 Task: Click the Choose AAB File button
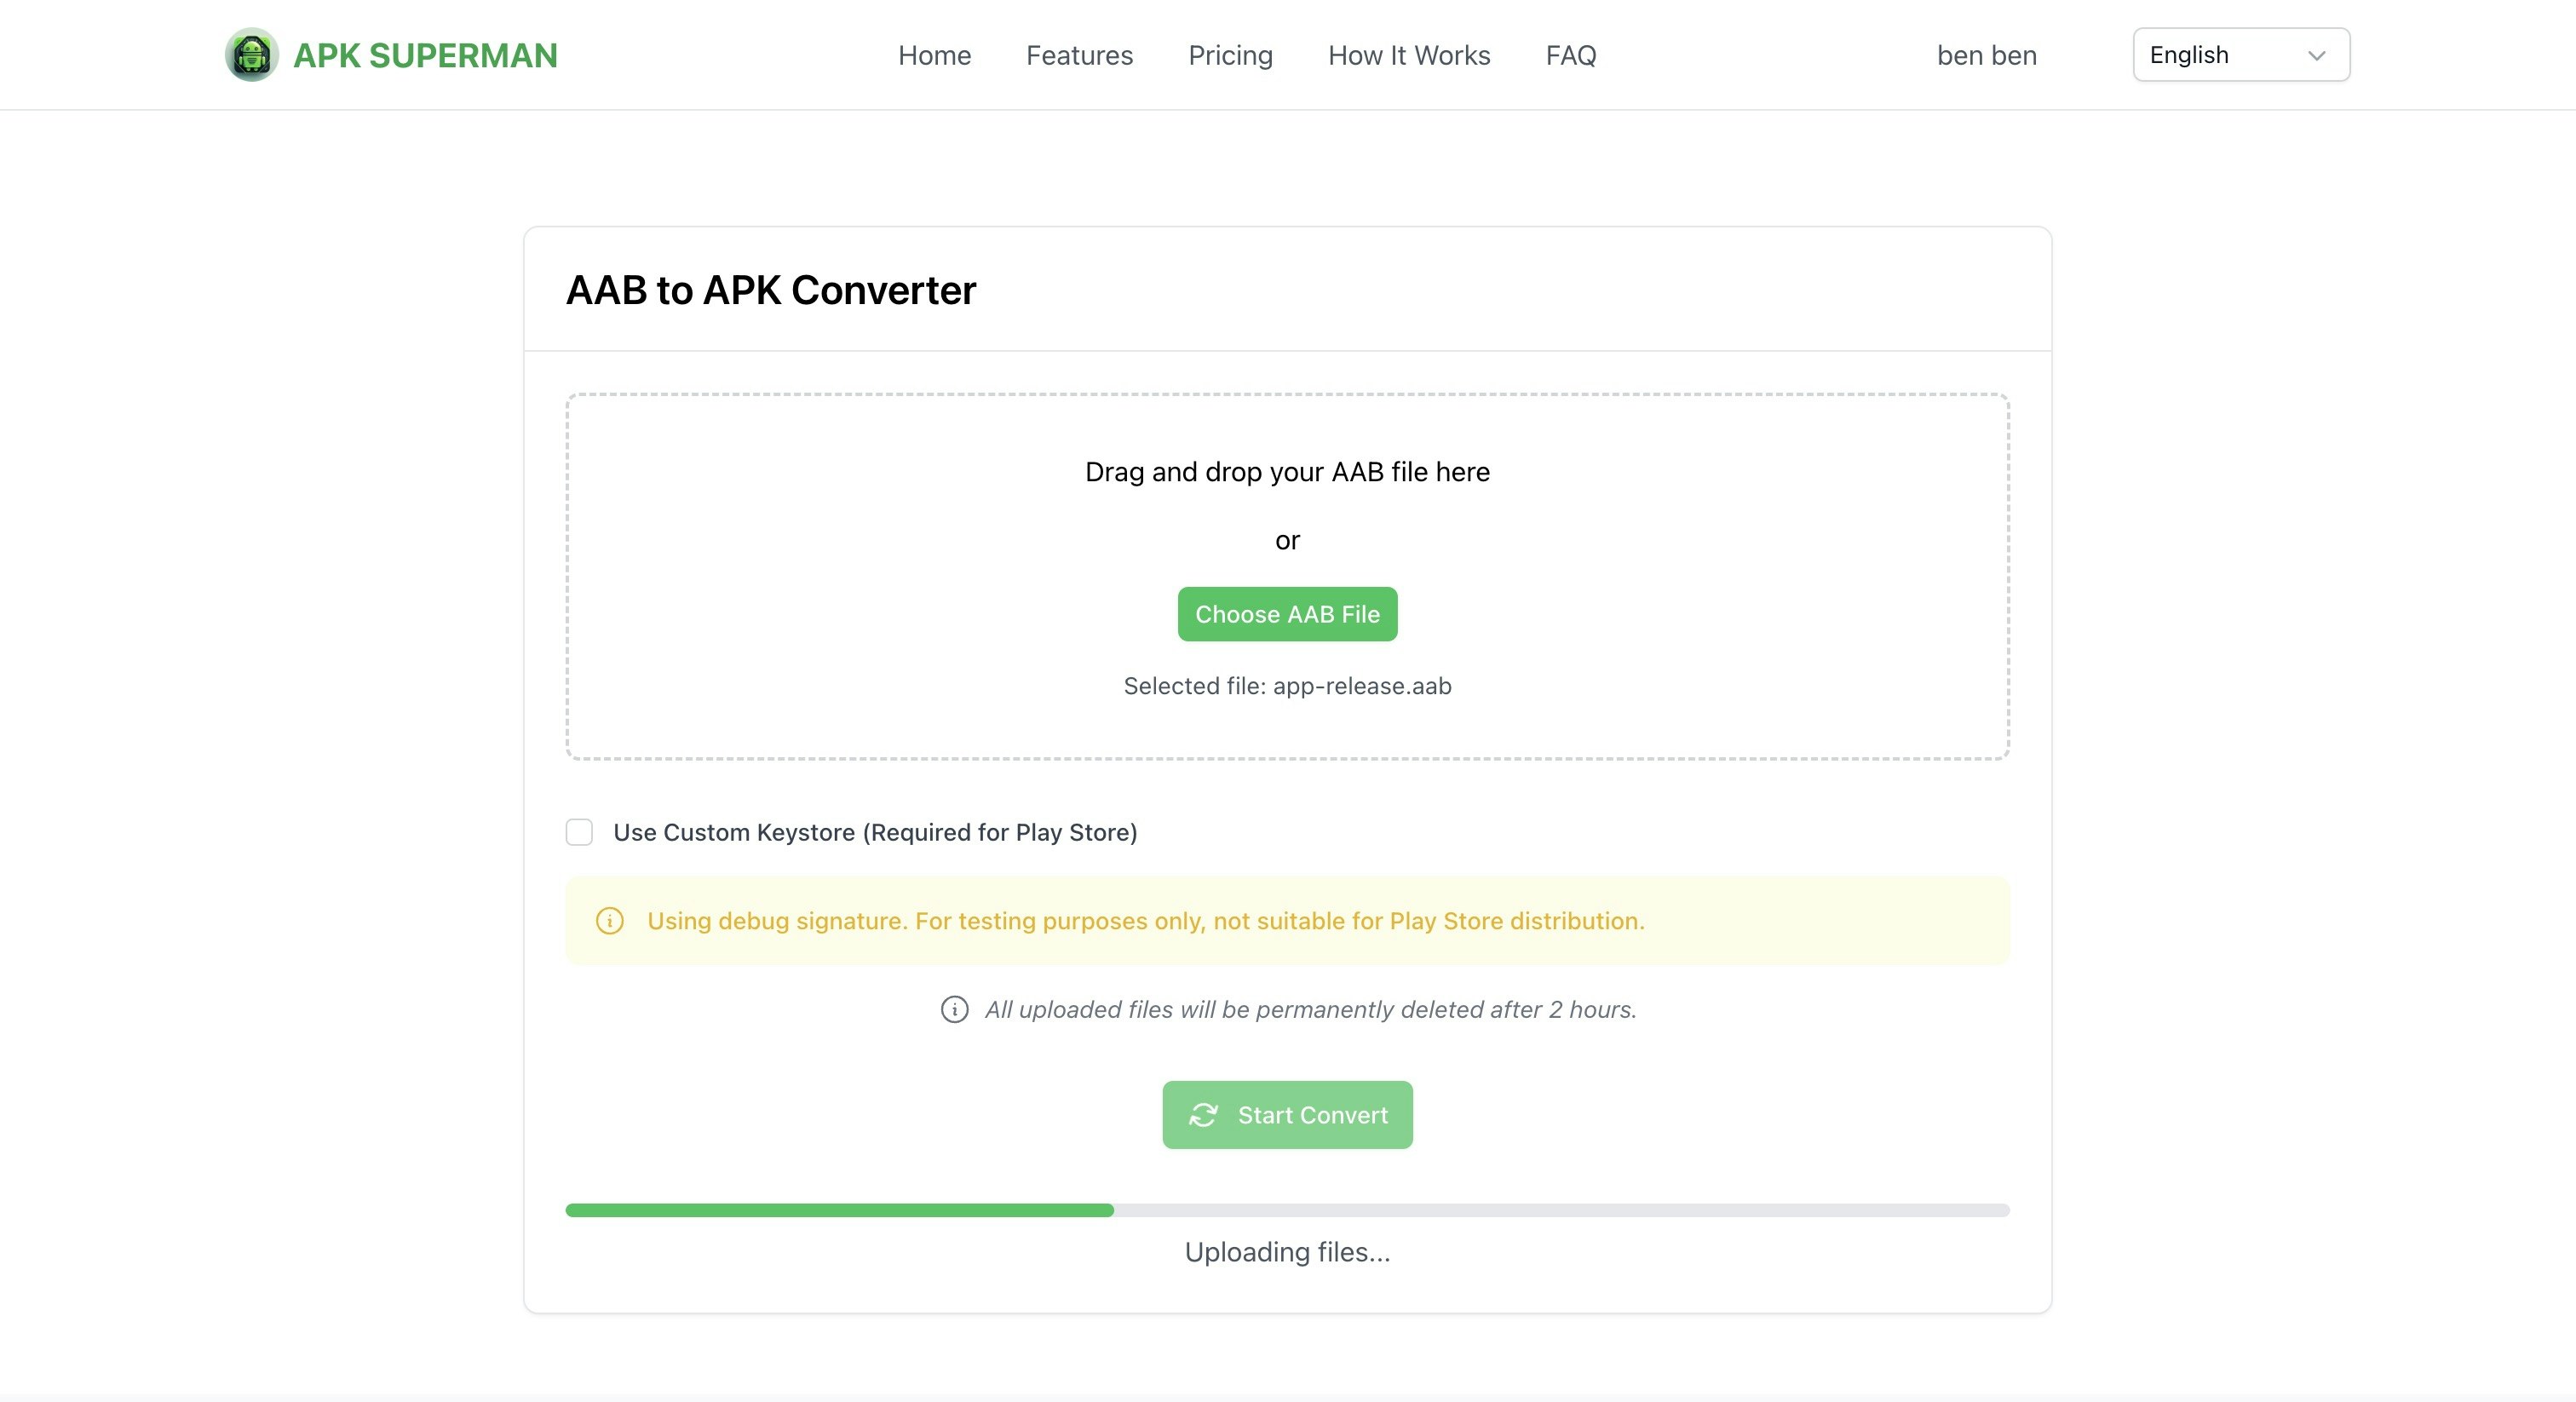(x=1287, y=614)
